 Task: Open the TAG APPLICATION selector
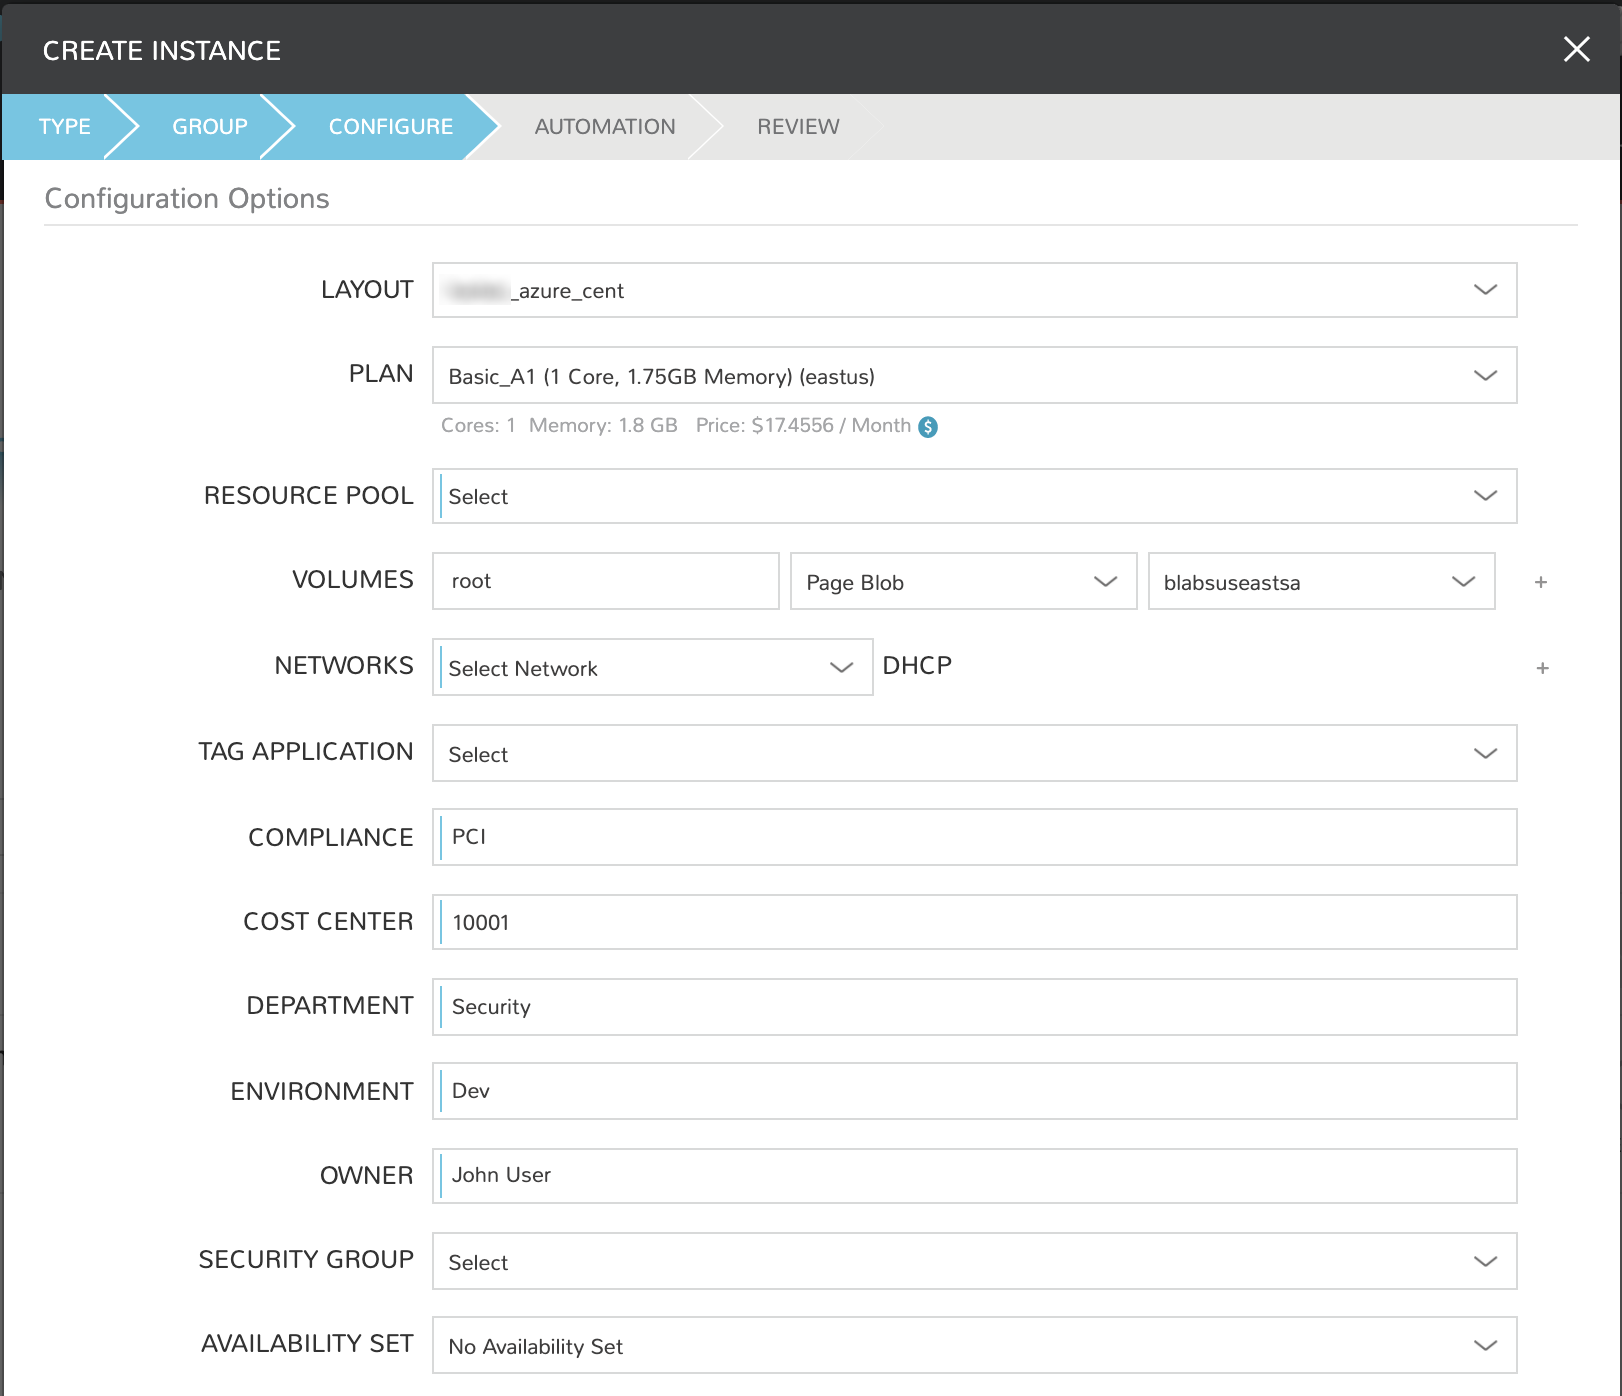pos(1486,753)
